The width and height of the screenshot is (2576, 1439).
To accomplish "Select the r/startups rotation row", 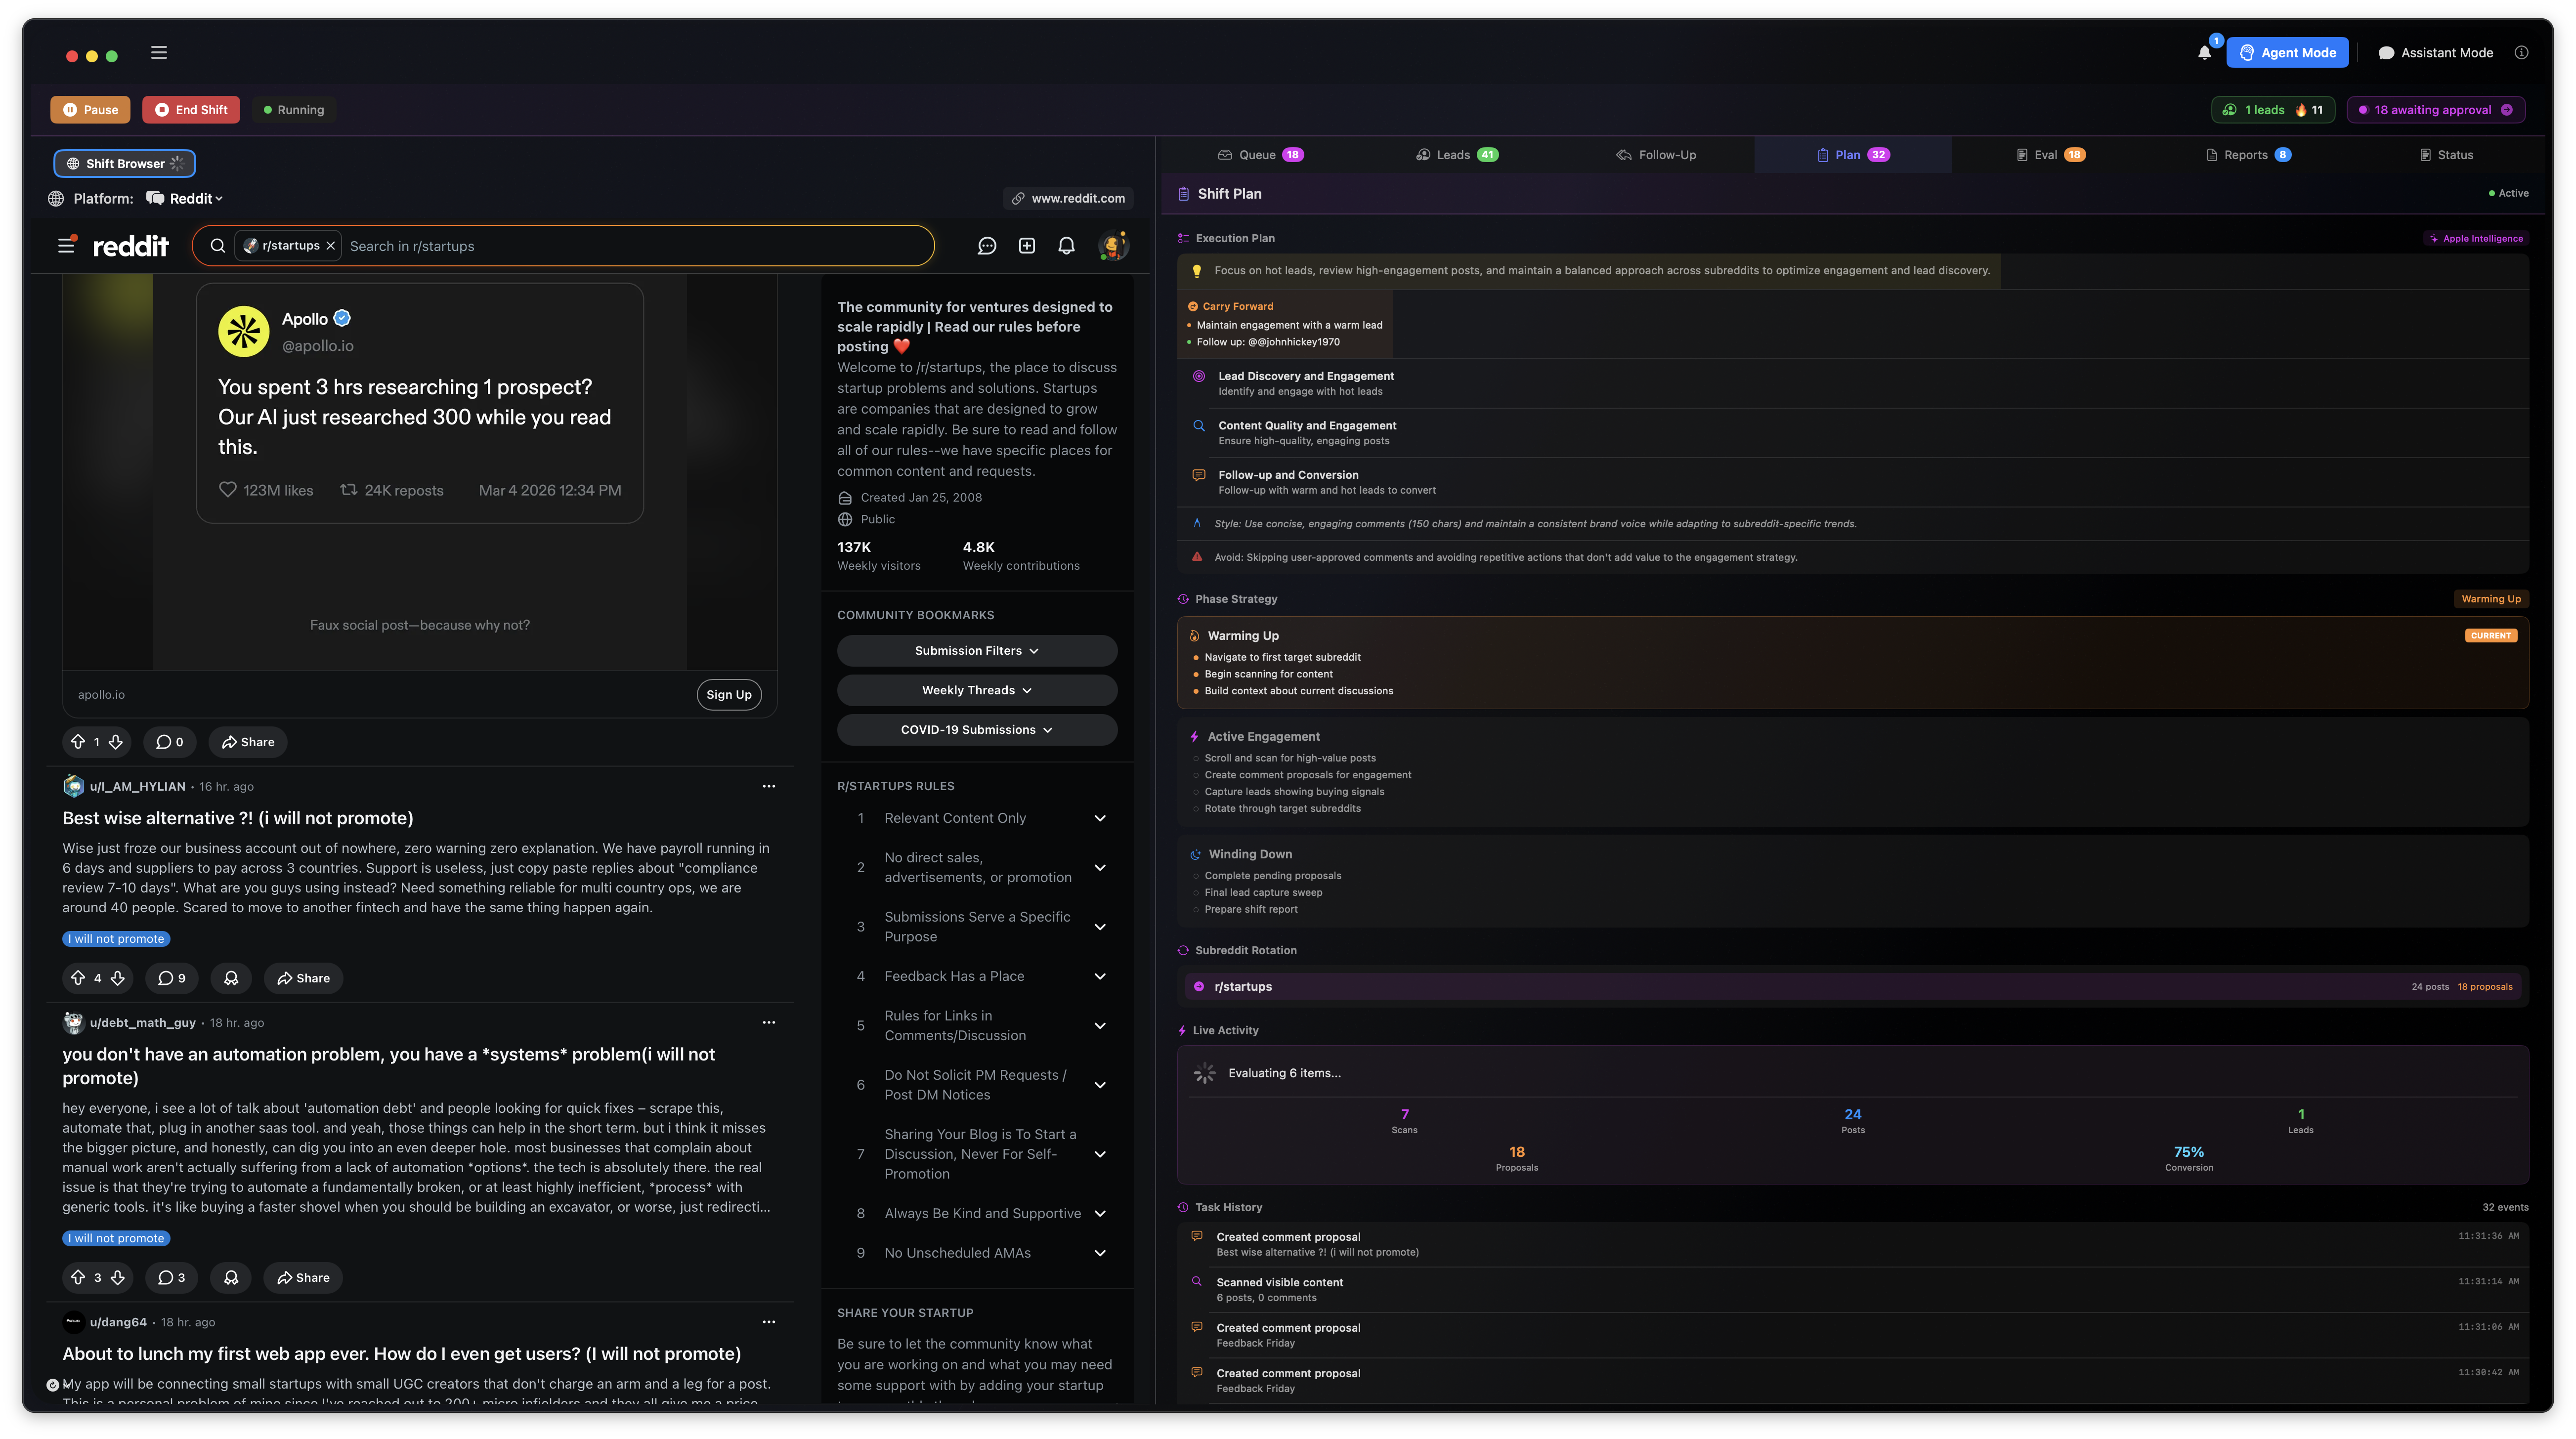I will pyautogui.click(x=1853, y=987).
